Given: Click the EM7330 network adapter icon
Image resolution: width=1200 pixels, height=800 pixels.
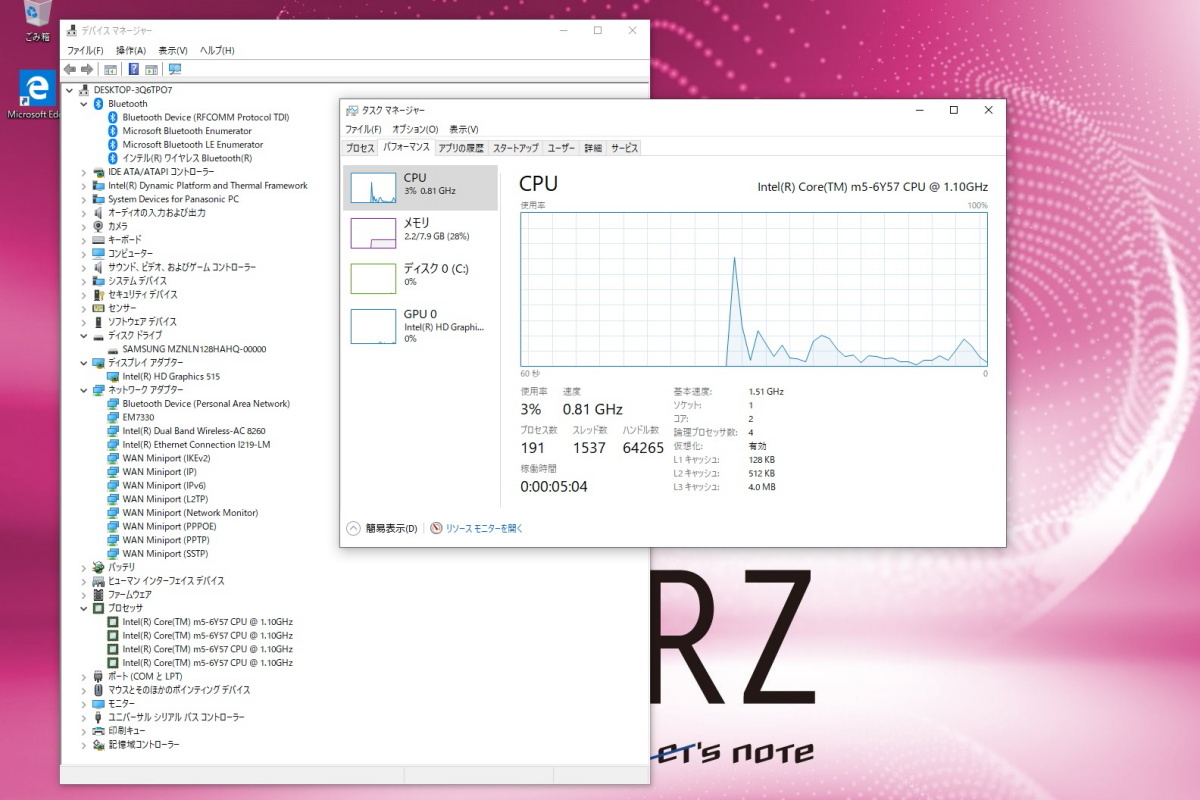Looking at the screenshot, I should pos(114,417).
